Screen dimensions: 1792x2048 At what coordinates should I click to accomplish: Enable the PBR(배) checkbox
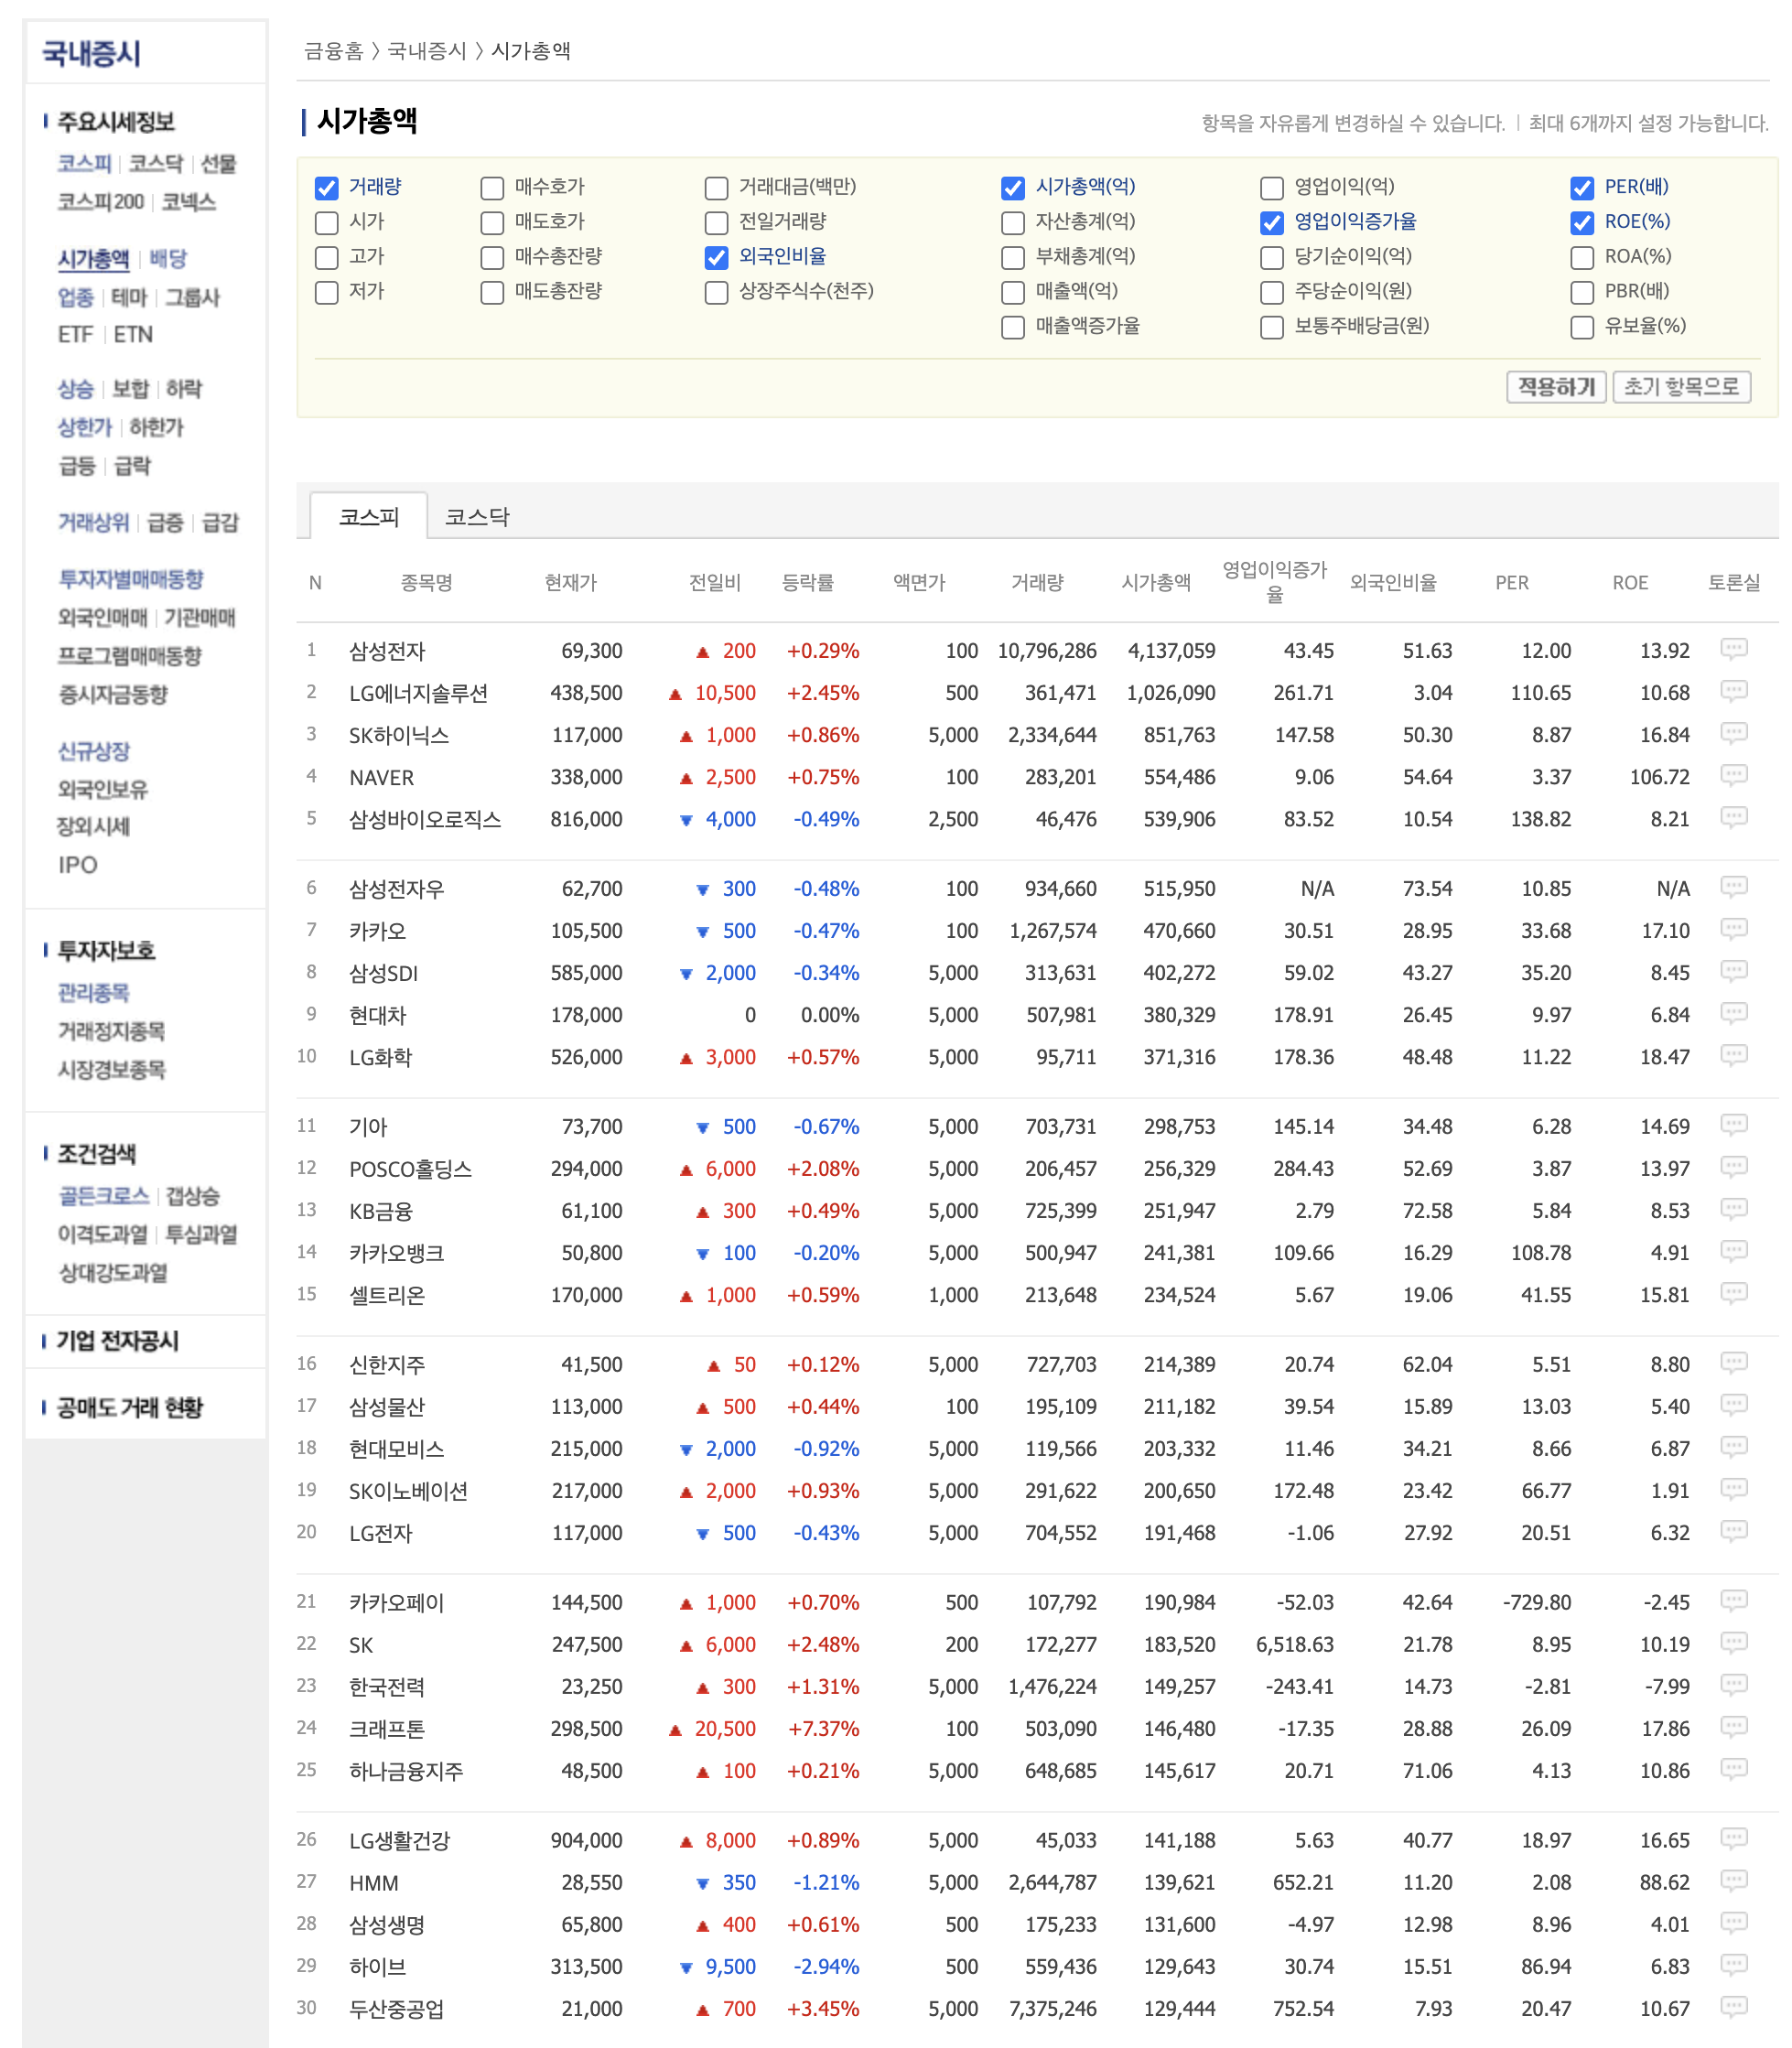point(1581,292)
